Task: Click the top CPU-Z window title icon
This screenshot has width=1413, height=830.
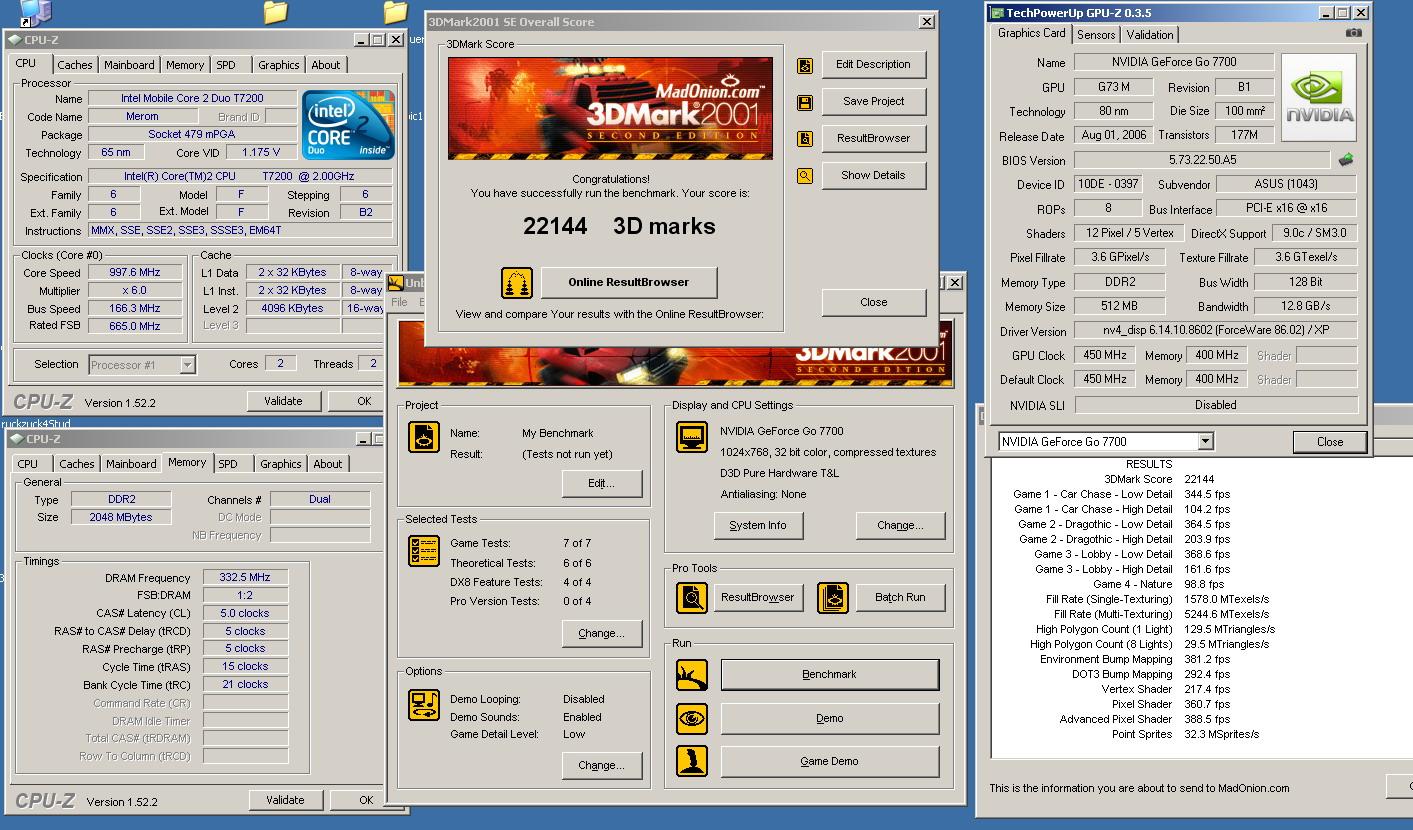Action: [14, 39]
